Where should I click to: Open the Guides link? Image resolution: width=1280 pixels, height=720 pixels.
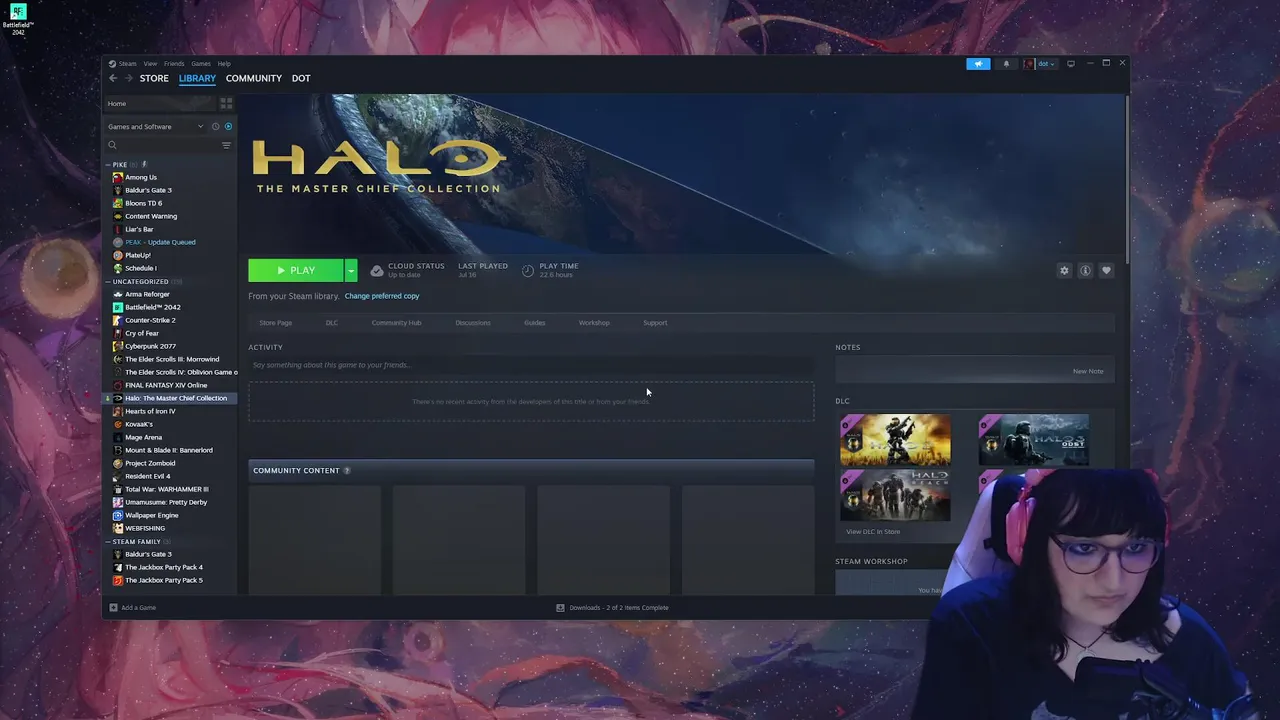click(535, 323)
